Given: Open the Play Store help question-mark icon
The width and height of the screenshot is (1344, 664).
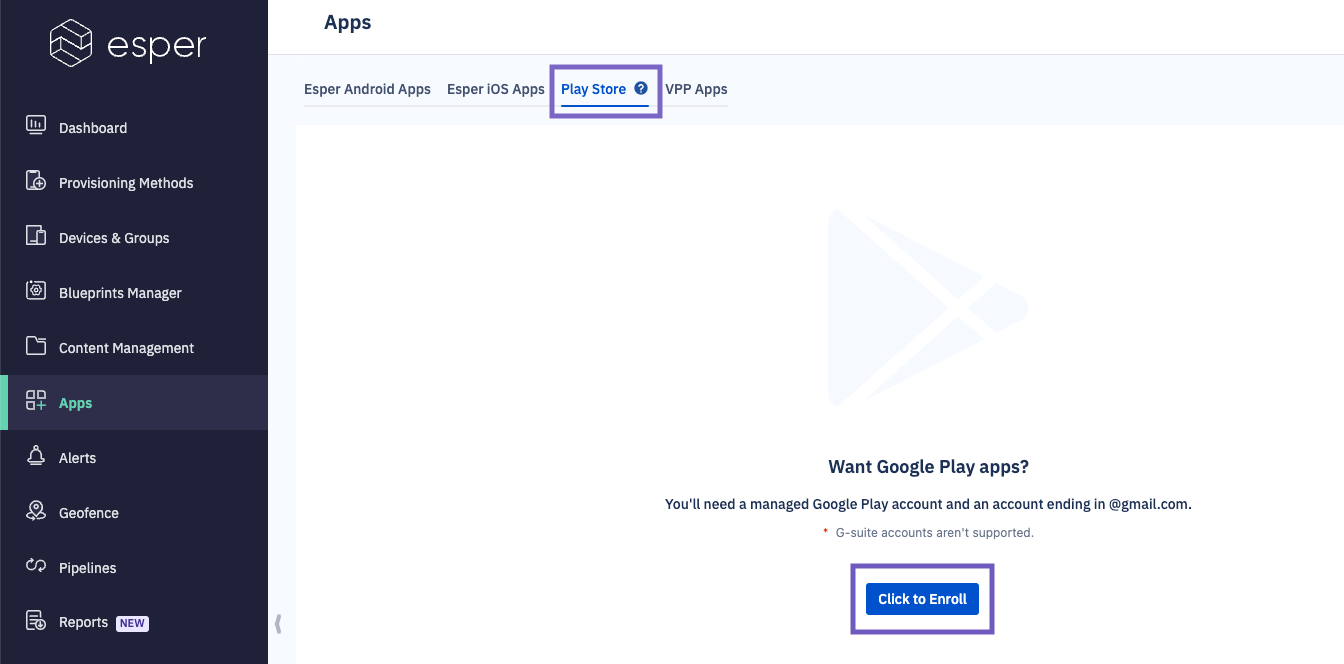Looking at the screenshot, I should pyautogui.click(x=641, y=88).
